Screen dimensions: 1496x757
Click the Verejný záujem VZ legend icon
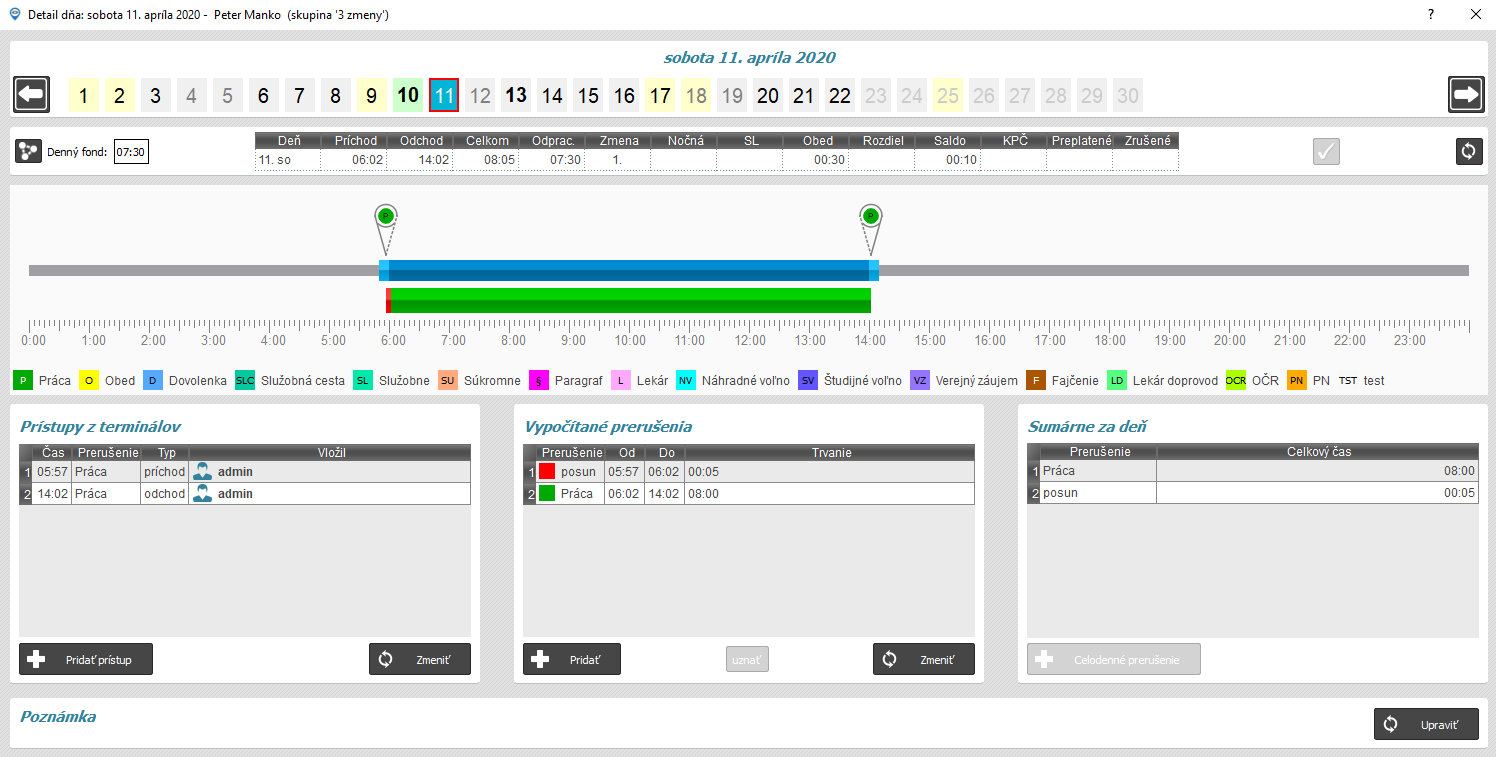coord(920,380)
